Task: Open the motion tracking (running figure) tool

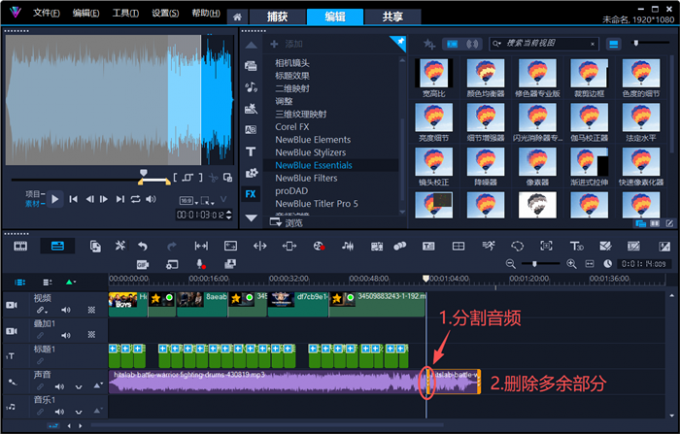Action: (489, 246)
